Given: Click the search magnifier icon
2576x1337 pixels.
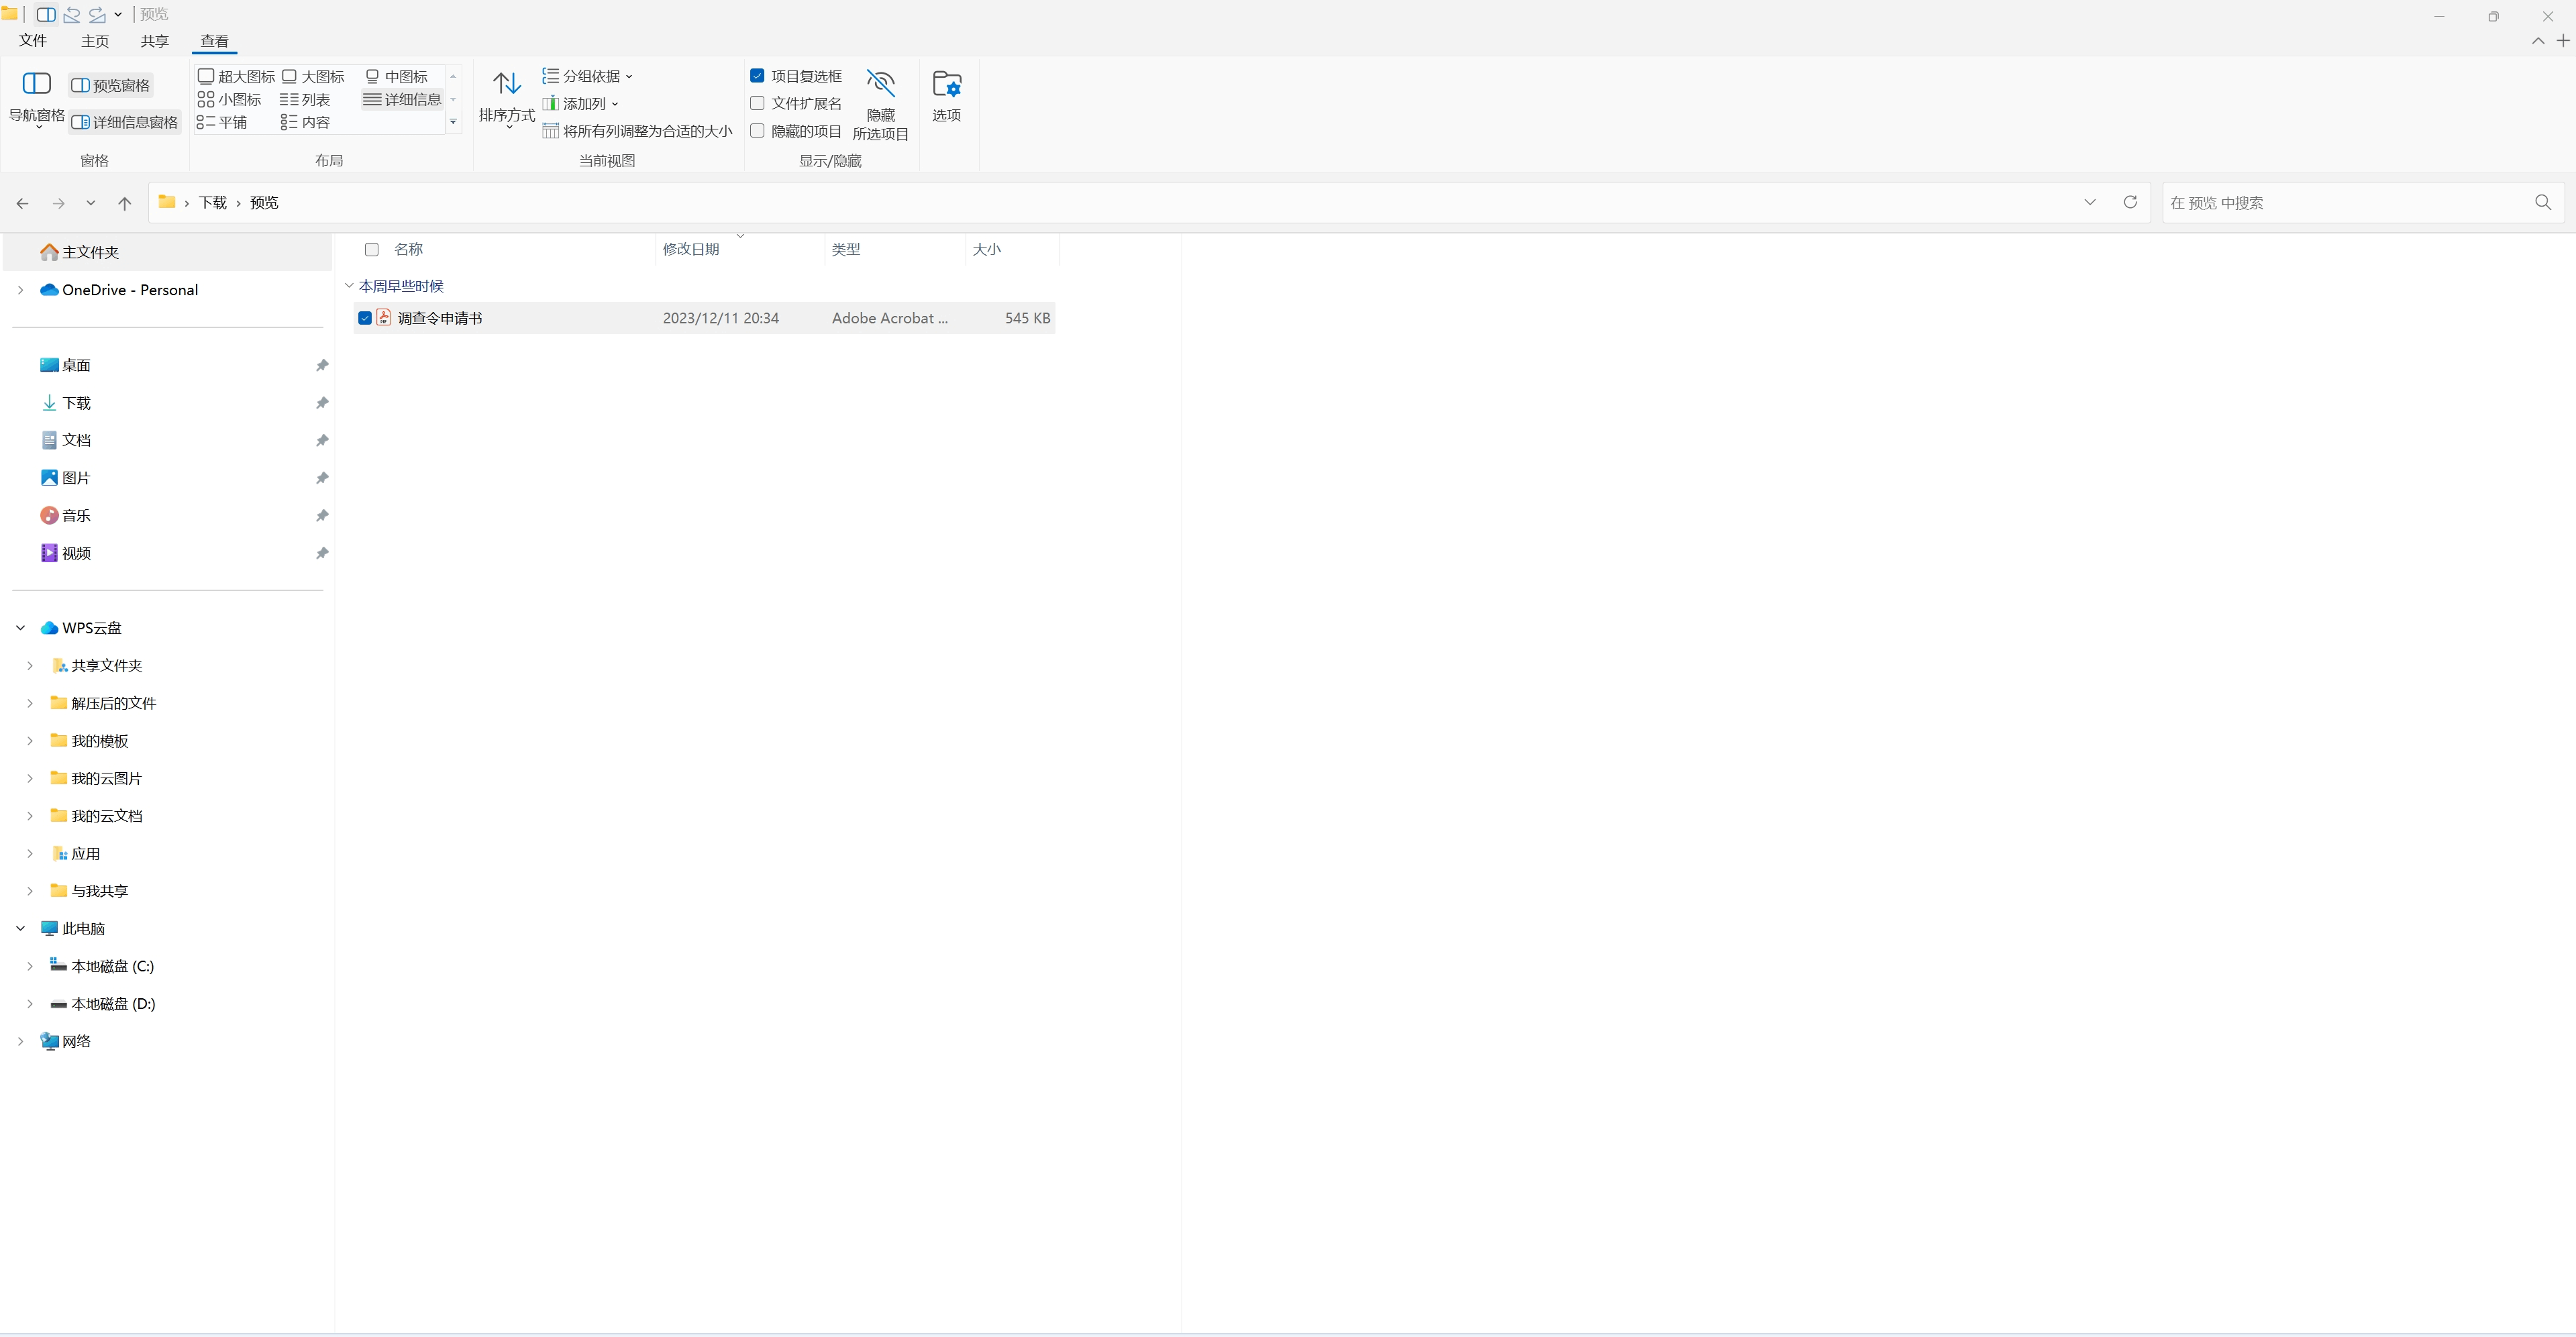Looking at the screenshot, I should [2542, 202].
